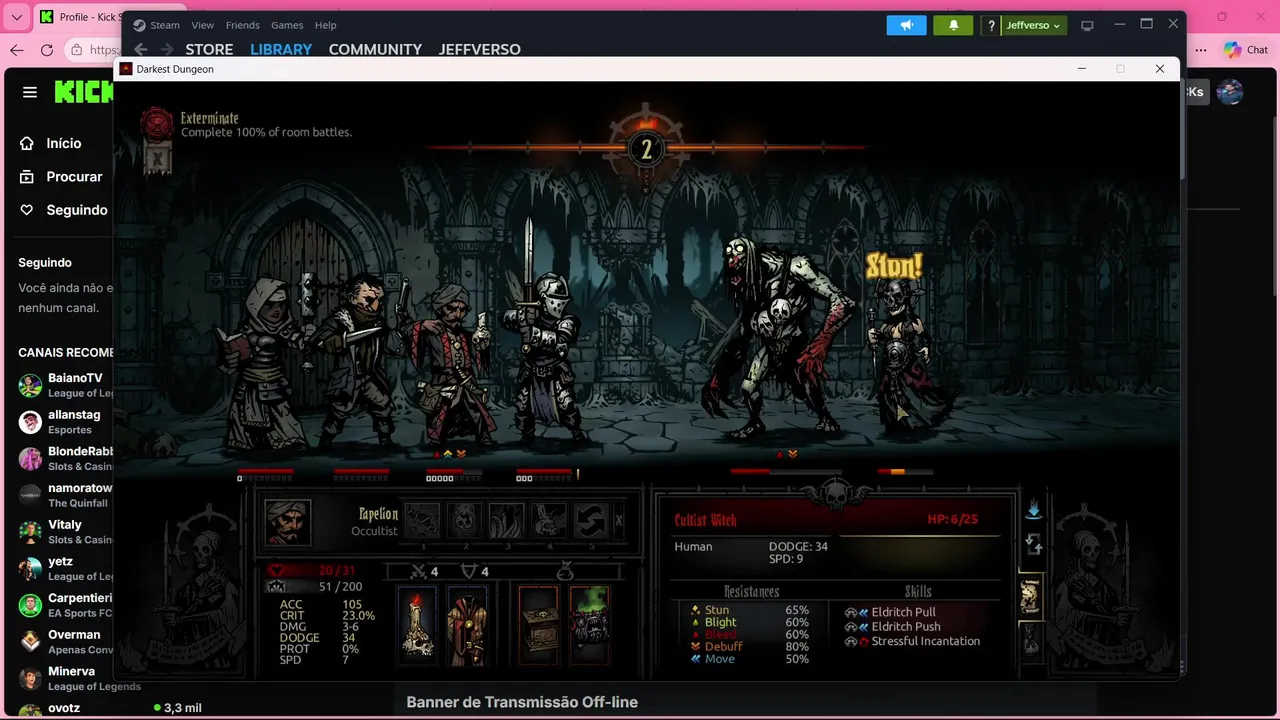Click the stress bar showing 51/200
Image resolution: width=1280 pixels, height=720 pixels.
tap(314, 586)
